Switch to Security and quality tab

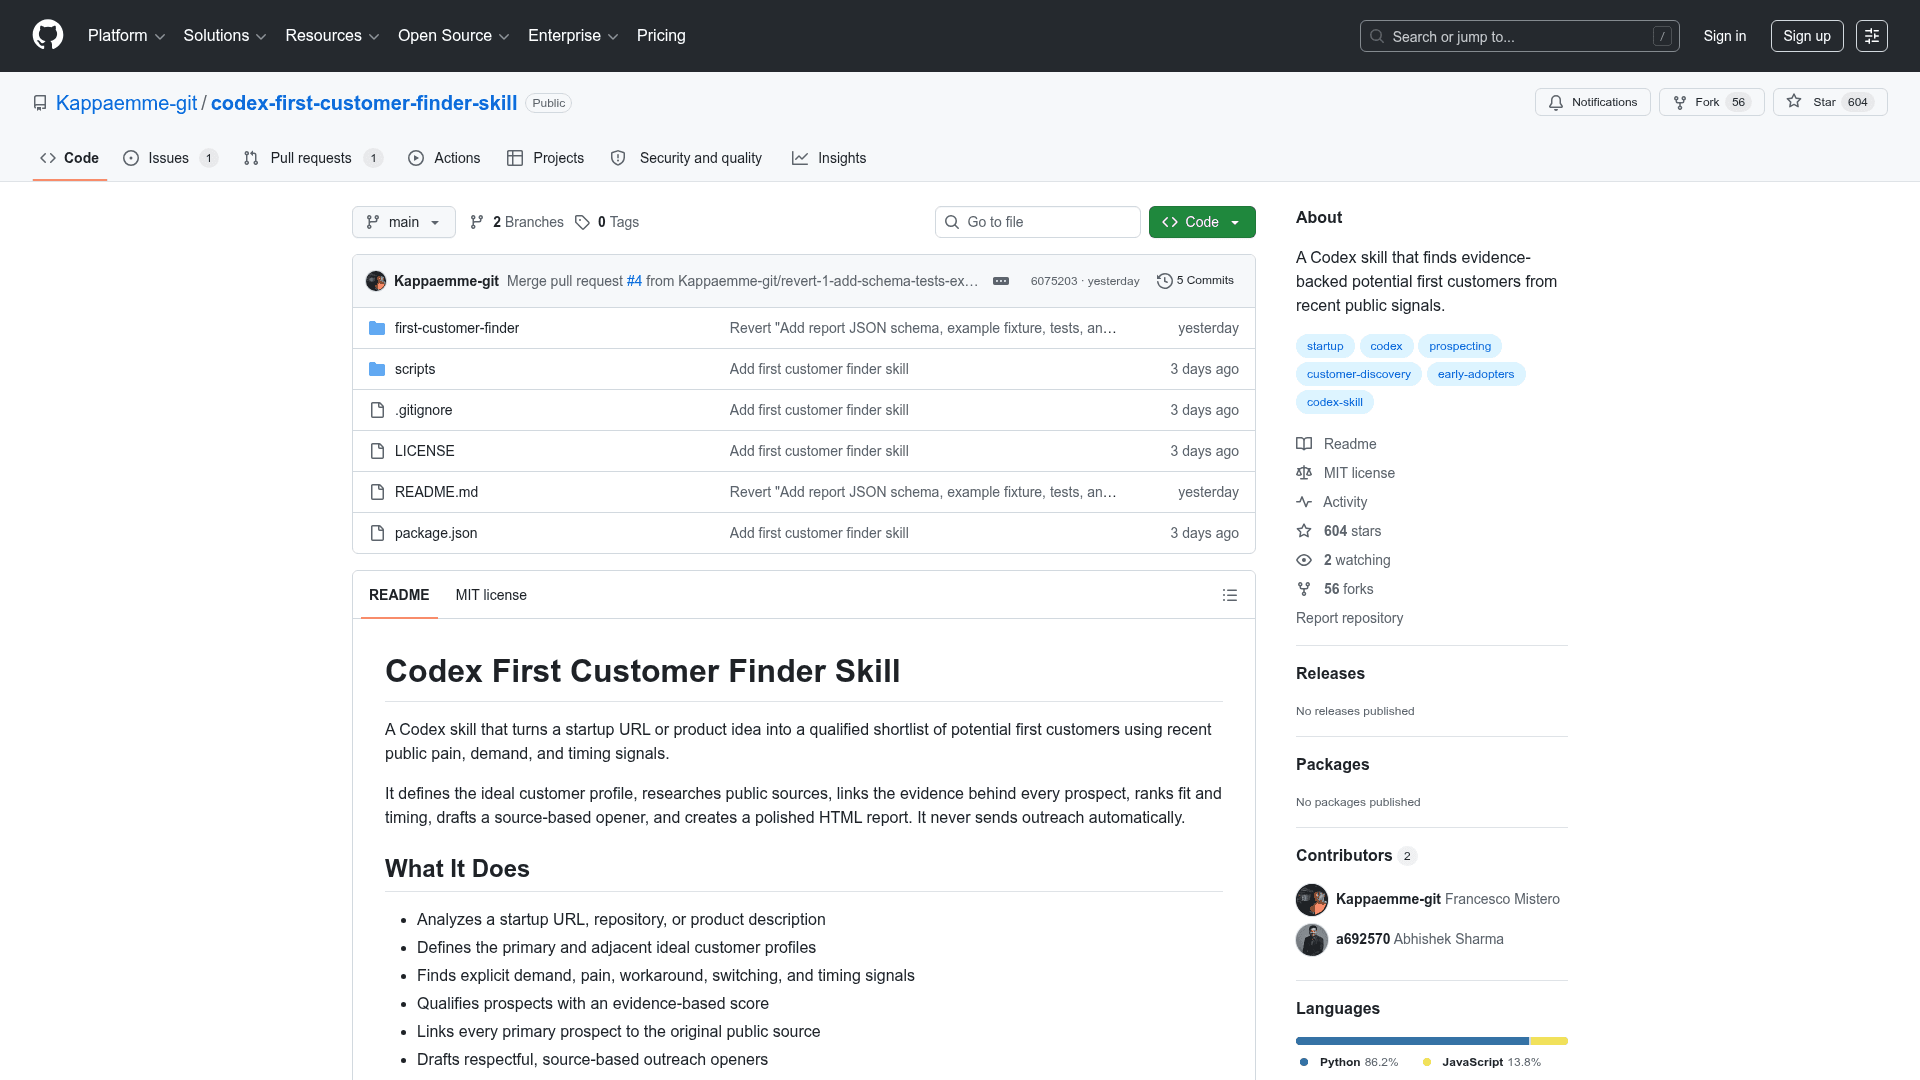tap(686, 158)
